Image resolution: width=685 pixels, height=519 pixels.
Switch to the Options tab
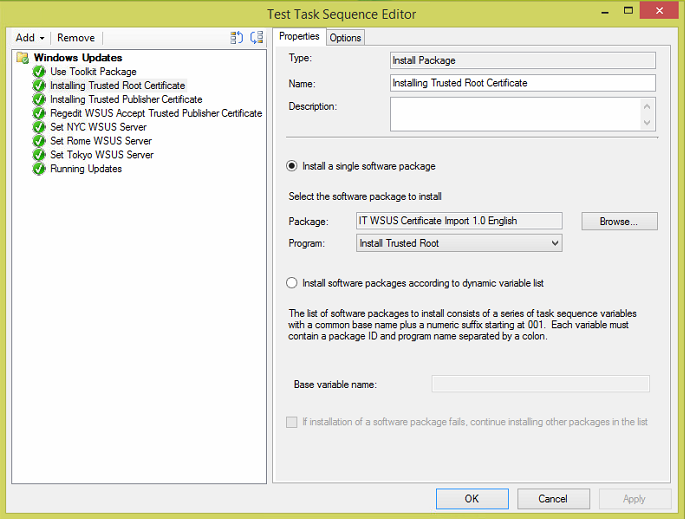[x=346, y=38]
